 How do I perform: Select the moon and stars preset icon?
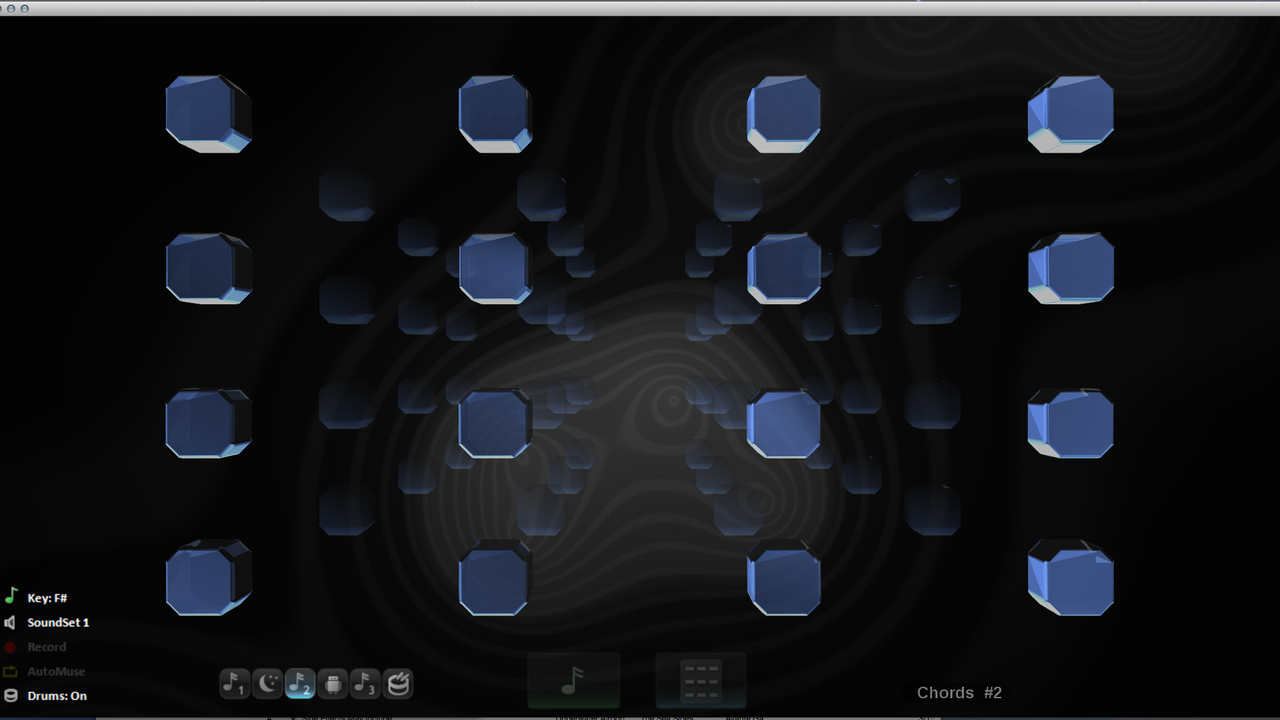click(x=267, y=684)
